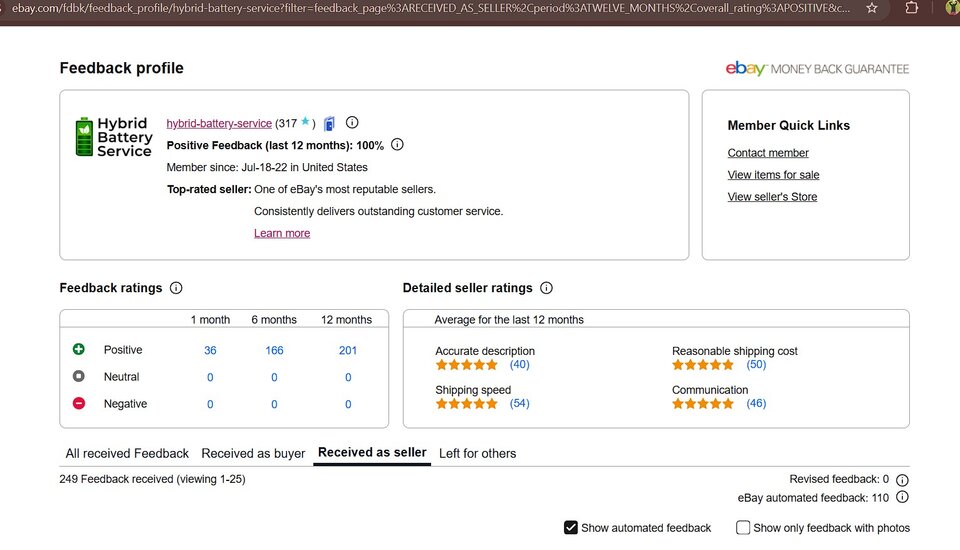The height and width of the screenshot is (550, 960).
Task: Switch to All received Feedback tab
Action: [x=127, y=454]
